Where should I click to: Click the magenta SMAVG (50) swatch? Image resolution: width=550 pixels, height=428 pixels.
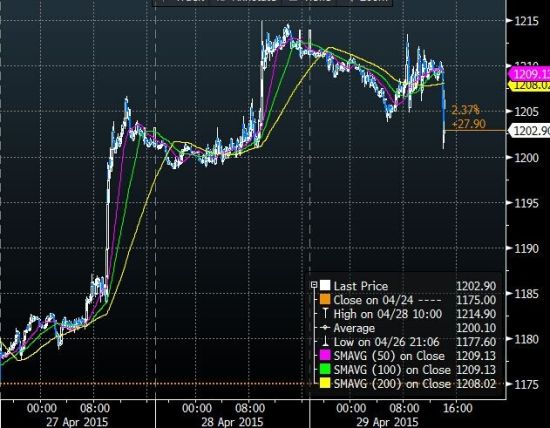click(x=325, y=355)
